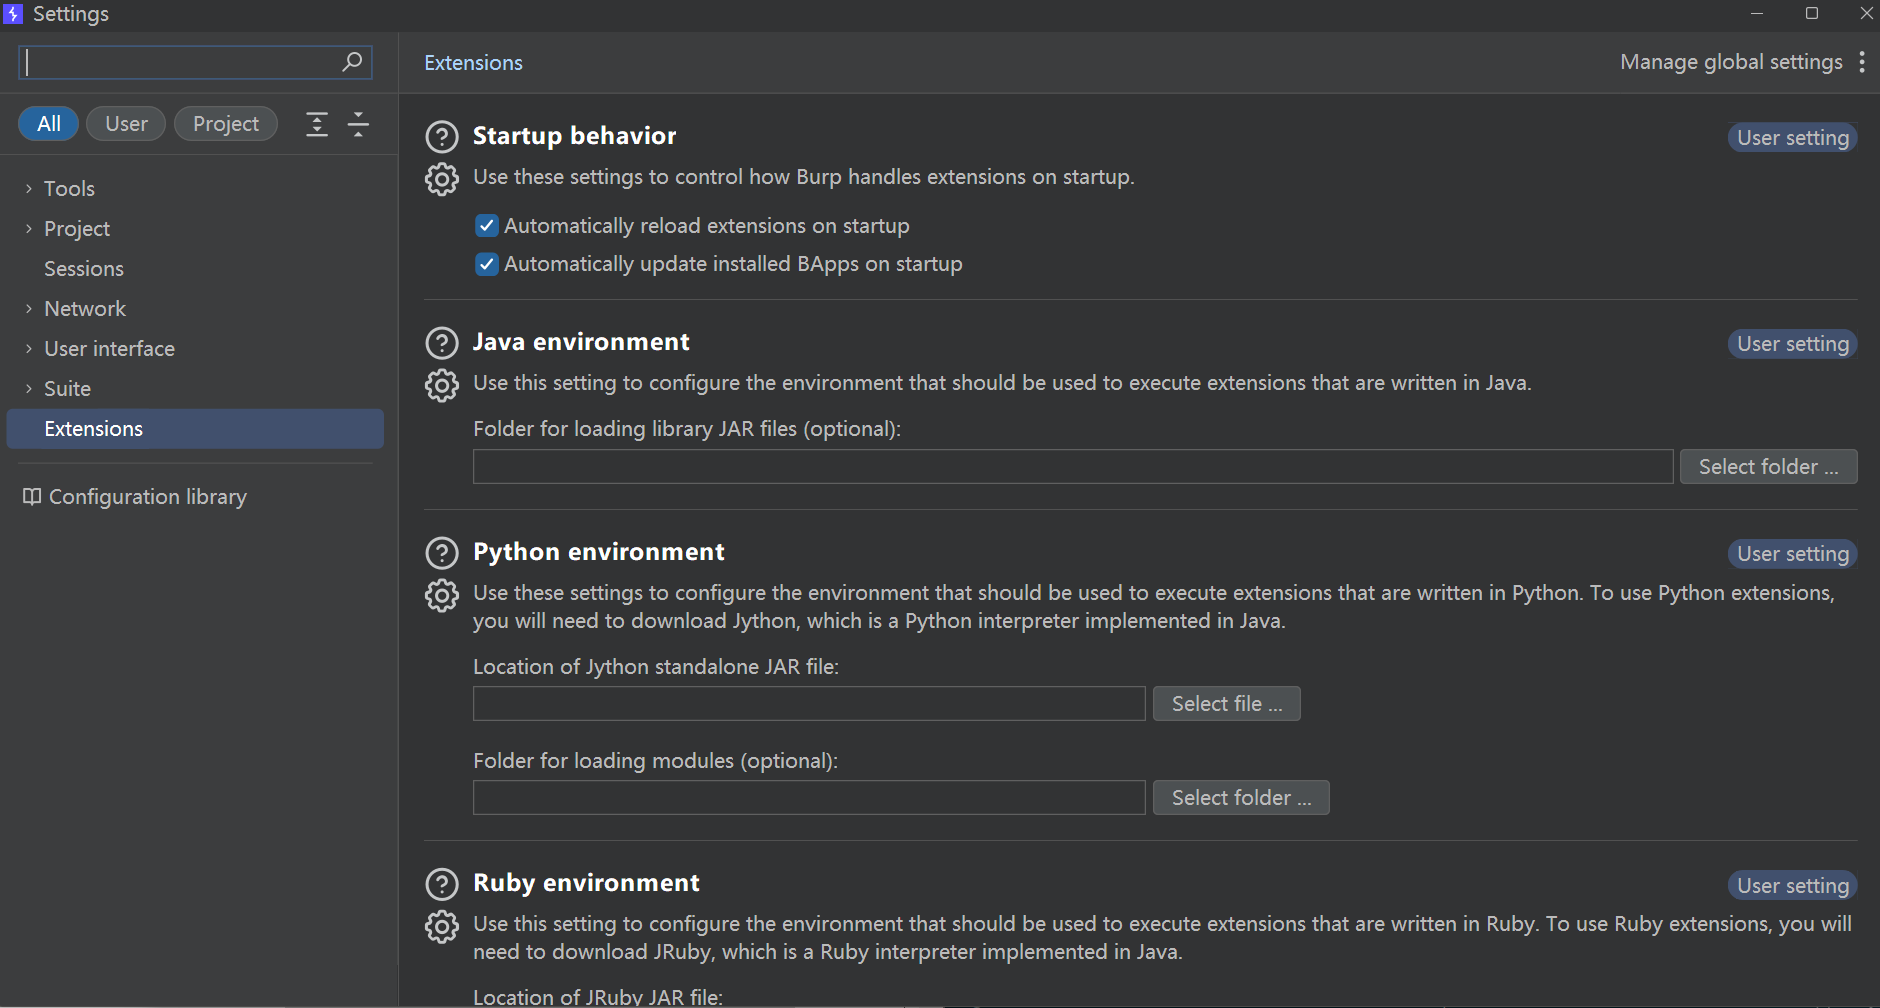Expand the Tools tree node
This screenshot has width=1880, height=1008.
(x=29, y=189)
